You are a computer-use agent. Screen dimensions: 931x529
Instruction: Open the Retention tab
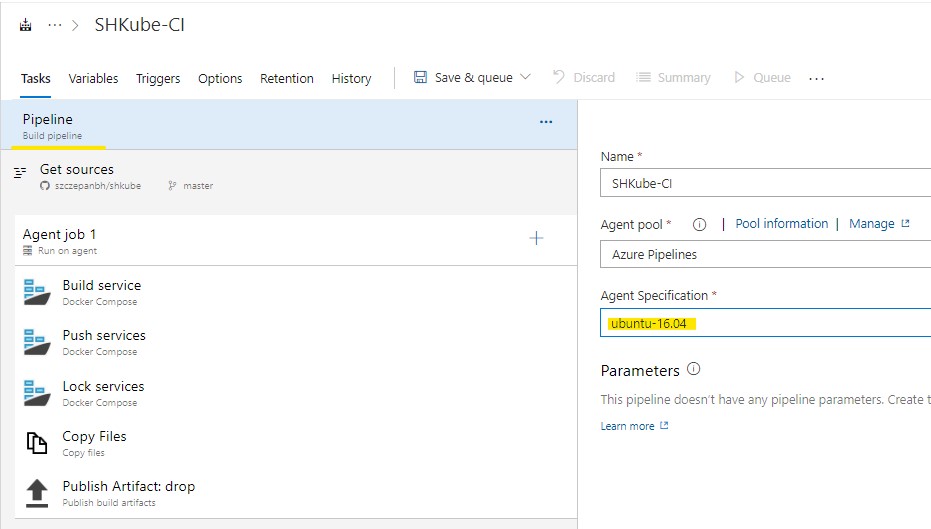287,78
